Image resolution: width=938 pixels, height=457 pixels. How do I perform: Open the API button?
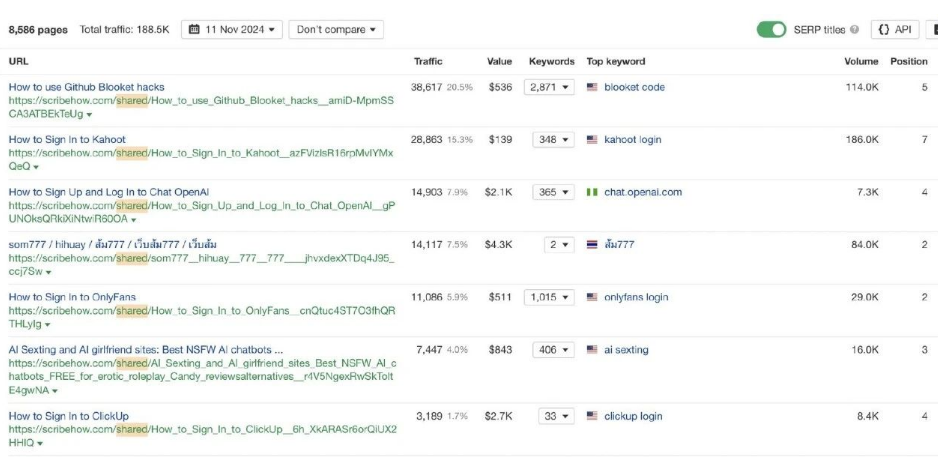point(895,30)
